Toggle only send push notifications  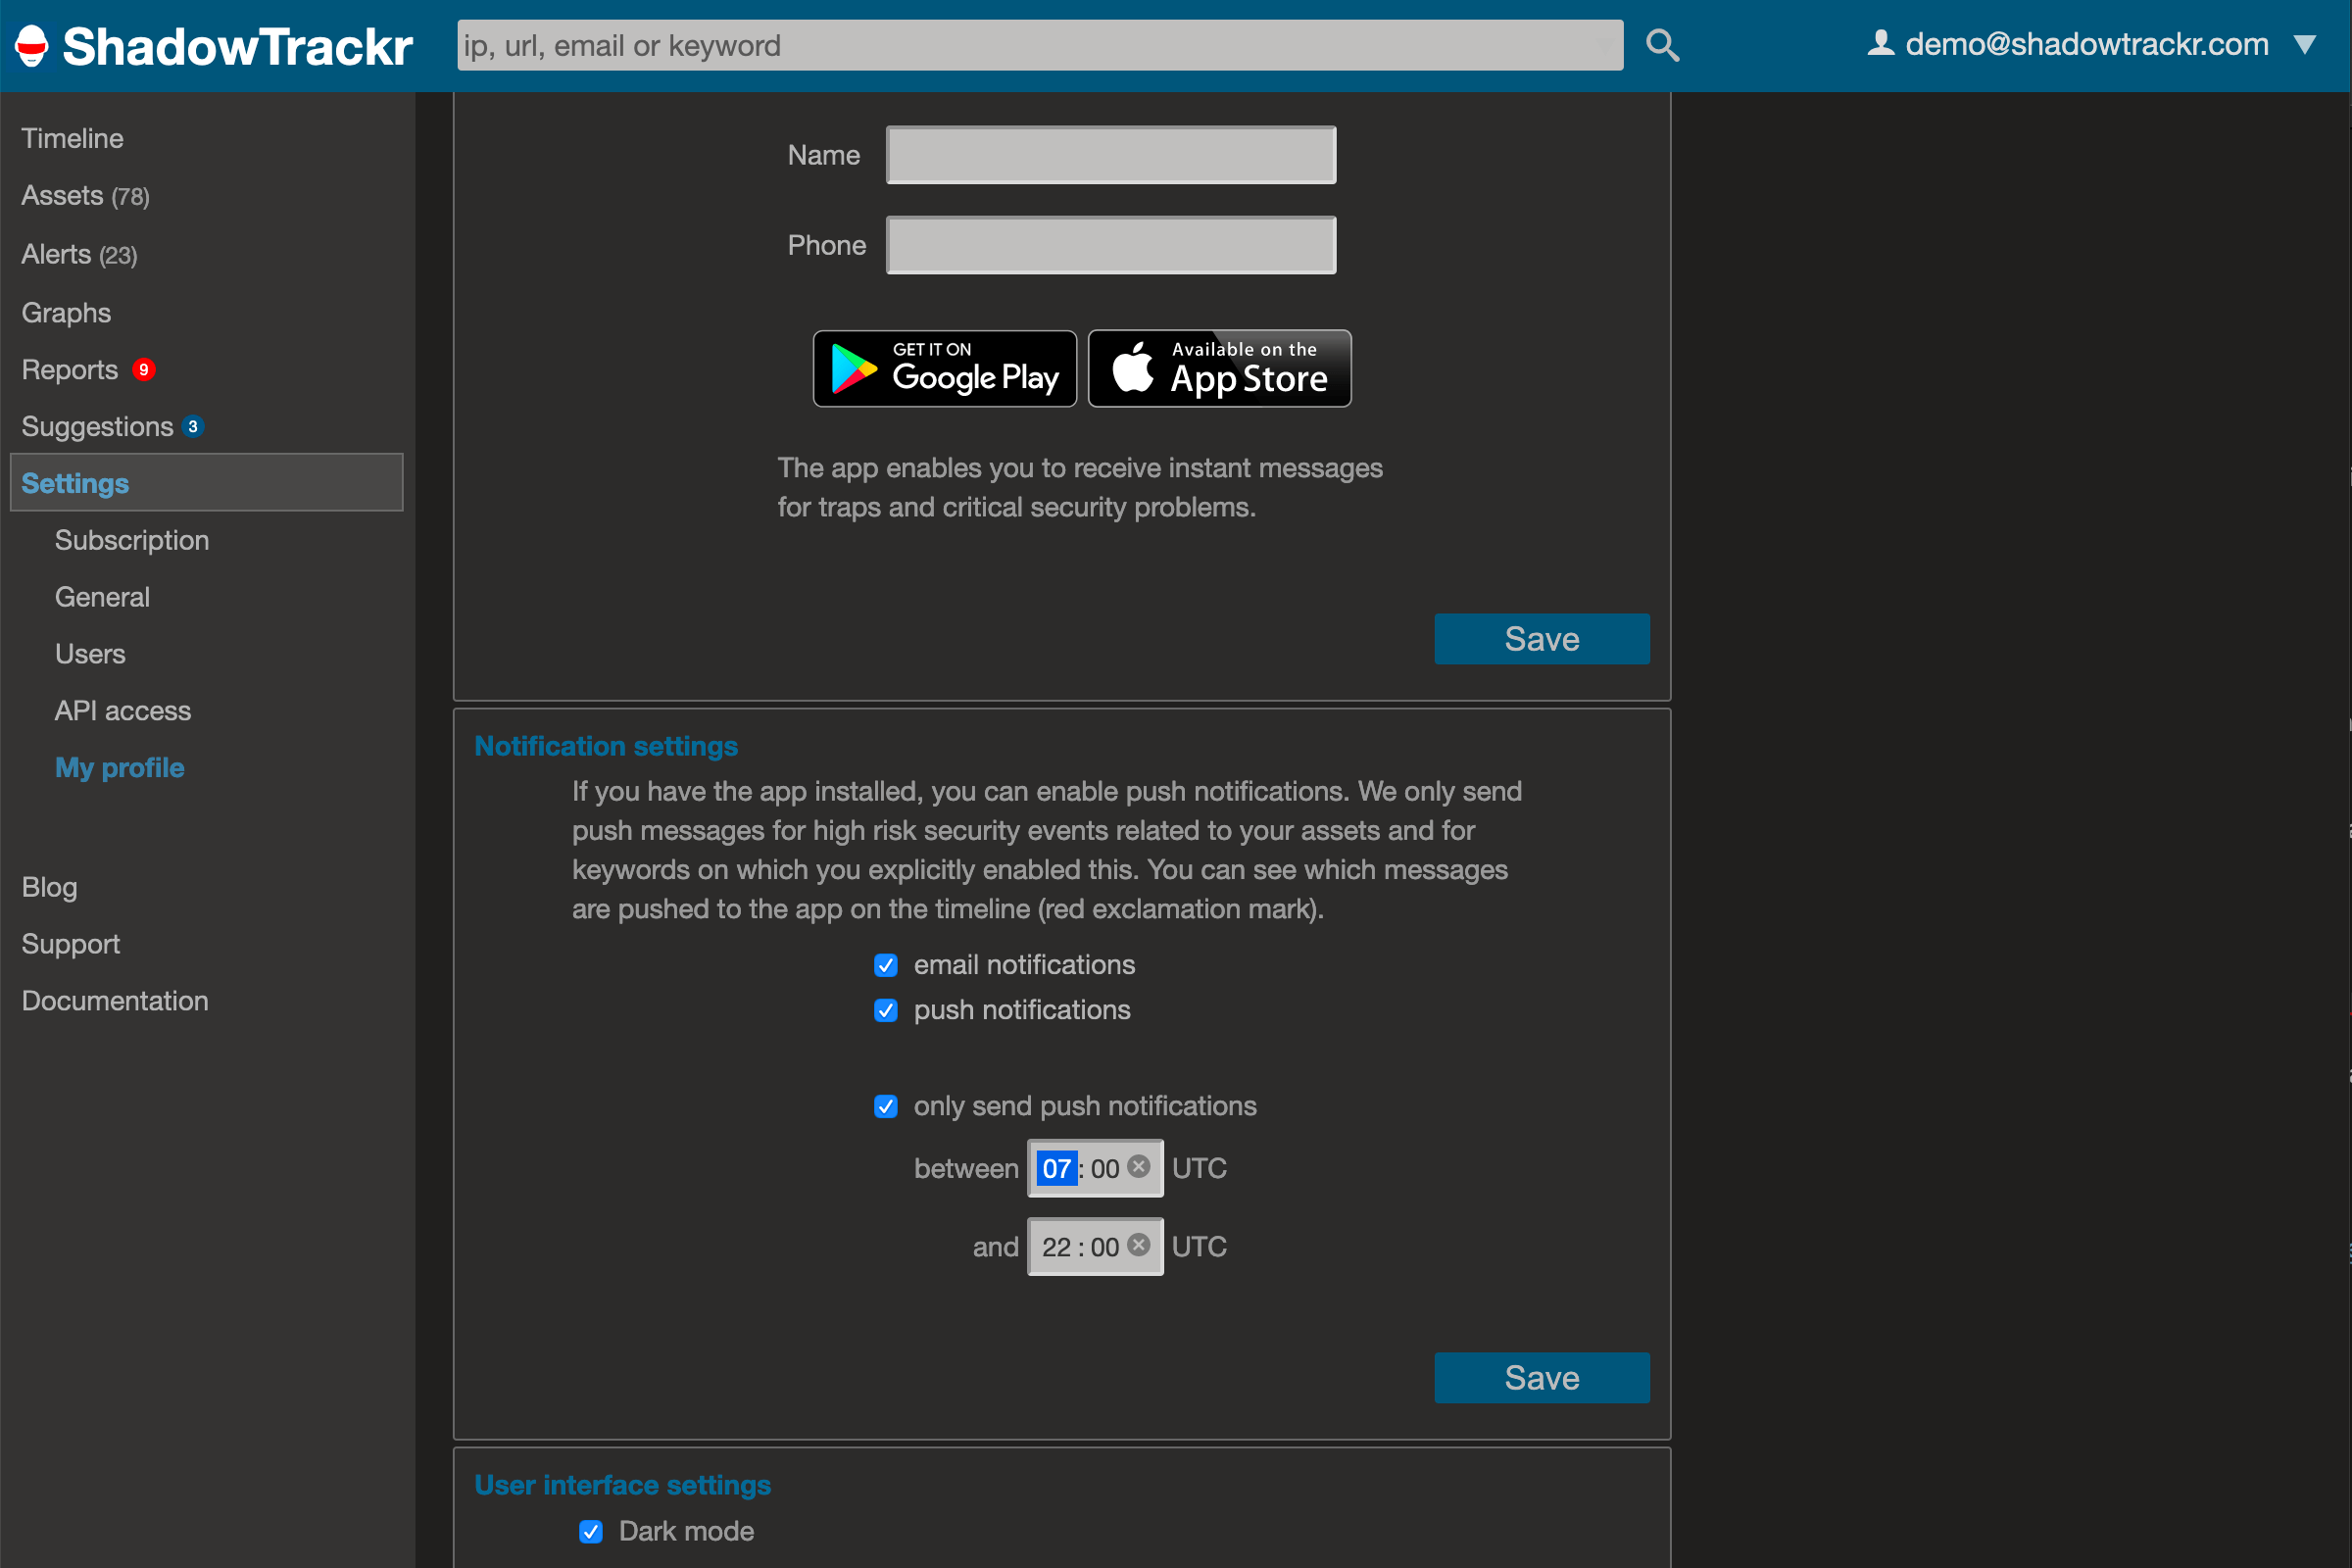click(885, 1106)
